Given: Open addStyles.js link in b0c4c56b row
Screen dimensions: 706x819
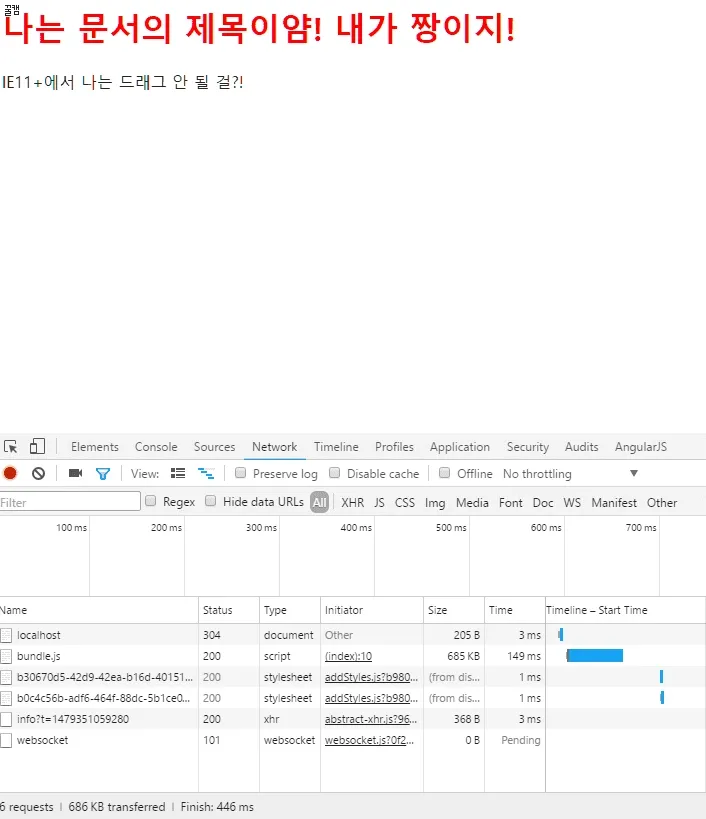Looking at the screenshot, I should point(371,698).
